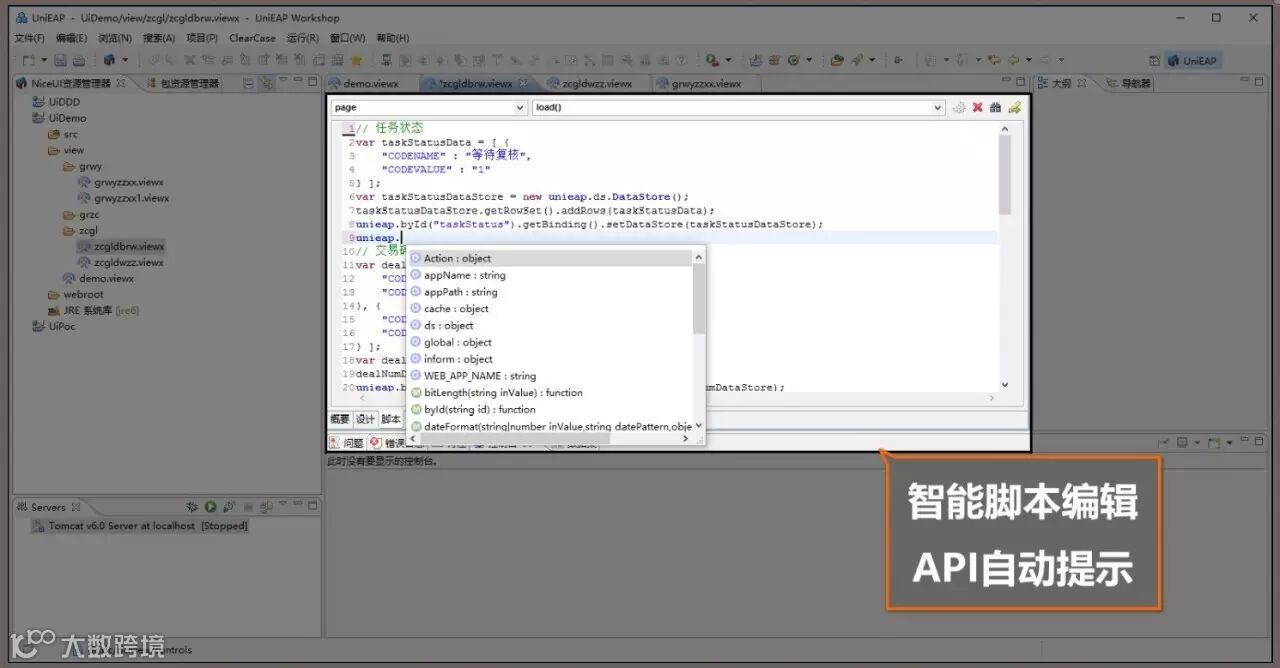This screenshot has width=1280, height=668.
Task: Open the 运行(R) menu
Action: [303, 38]
